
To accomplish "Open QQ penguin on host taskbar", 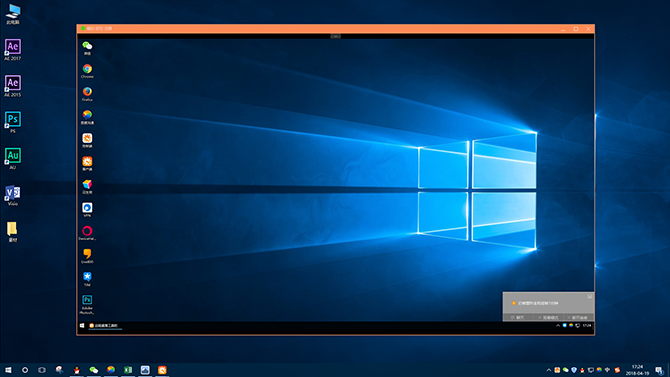I will [x=76, y=370].
